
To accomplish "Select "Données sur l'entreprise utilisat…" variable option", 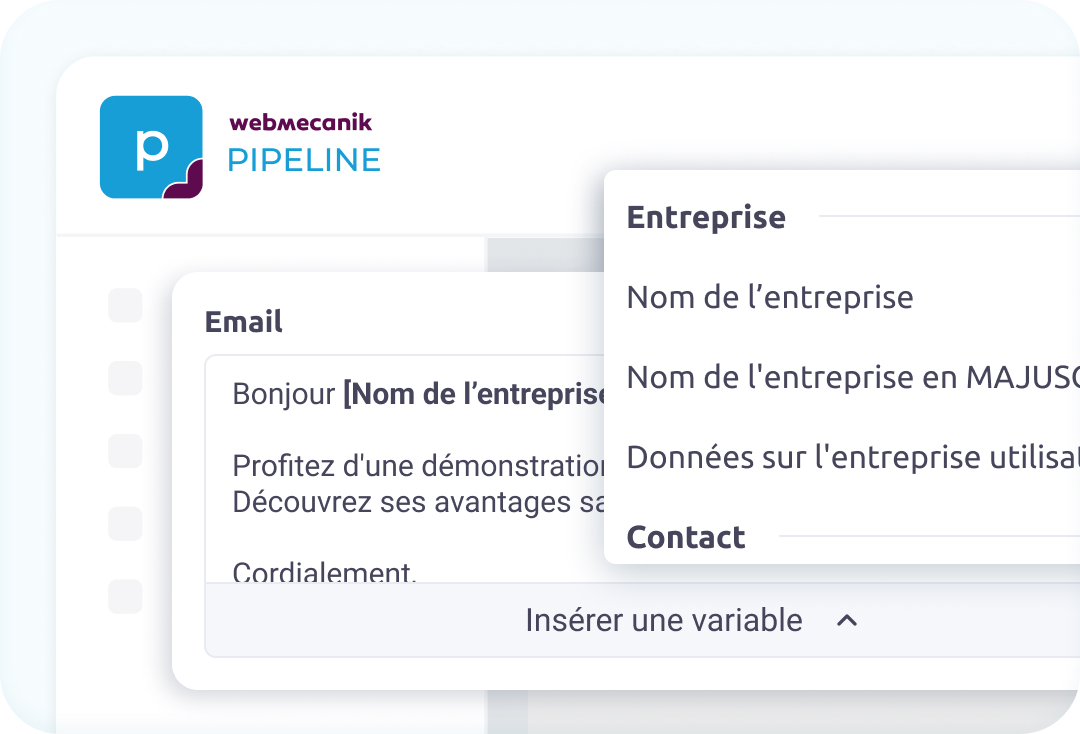I will click(x=852, y=457).
